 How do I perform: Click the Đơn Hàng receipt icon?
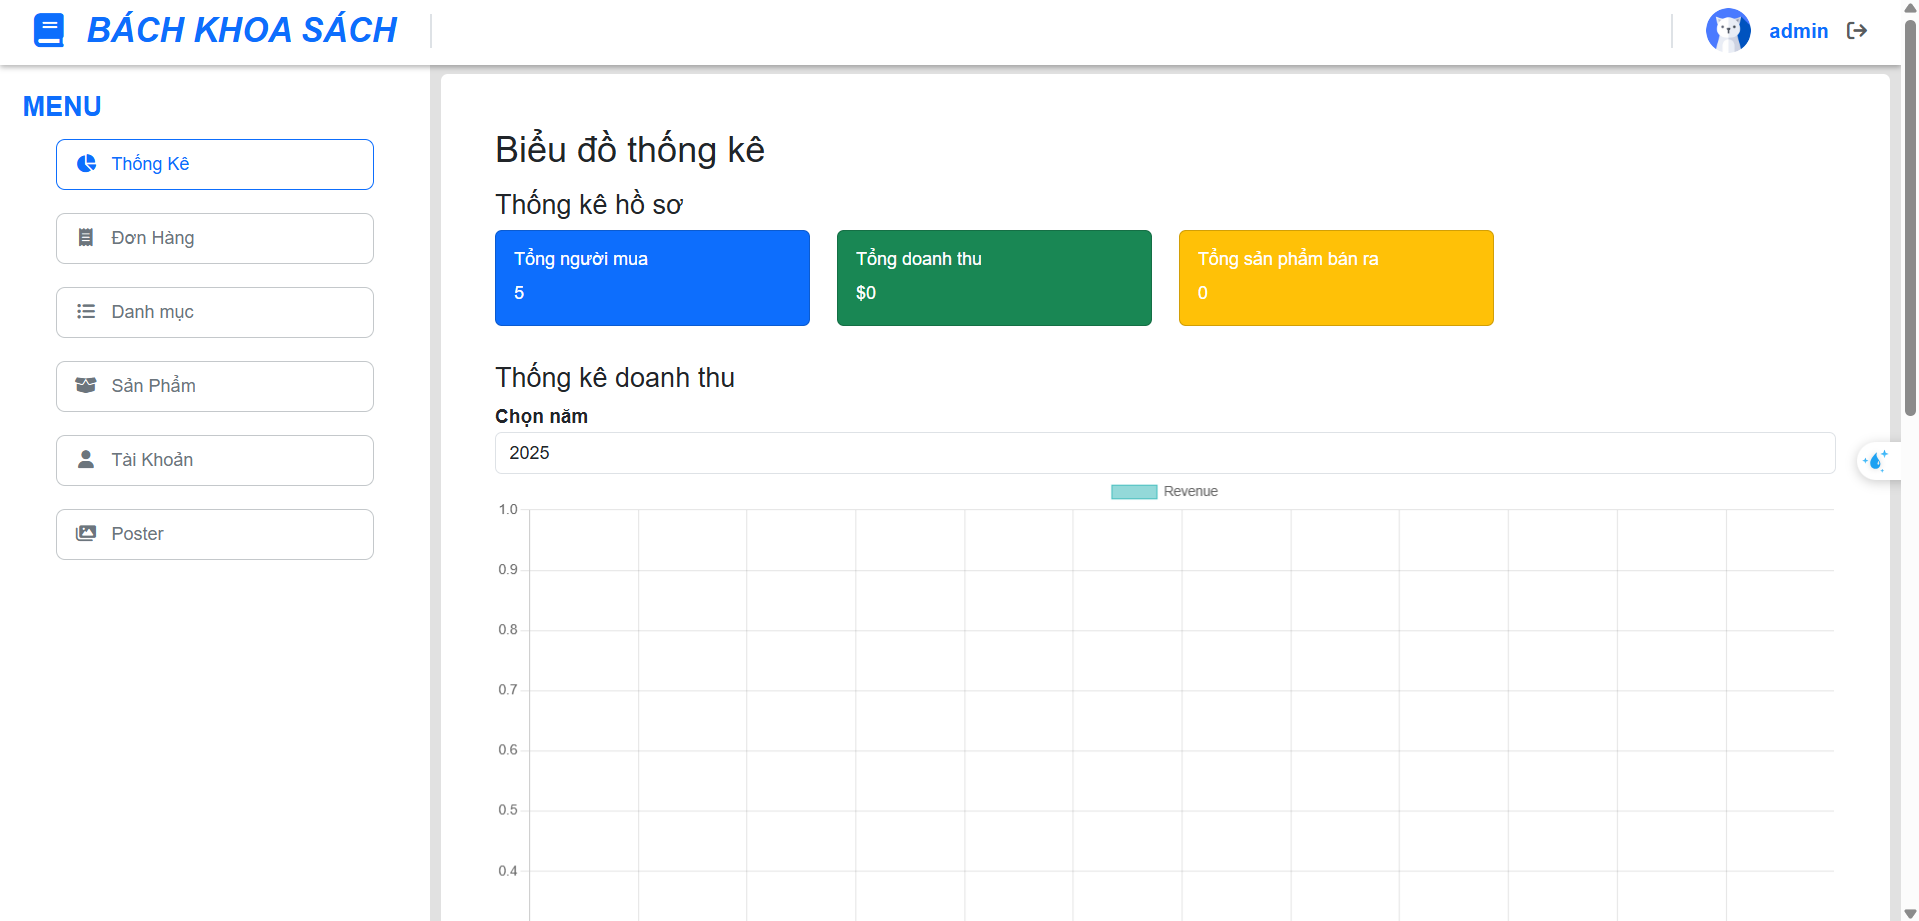pos(85,237)
